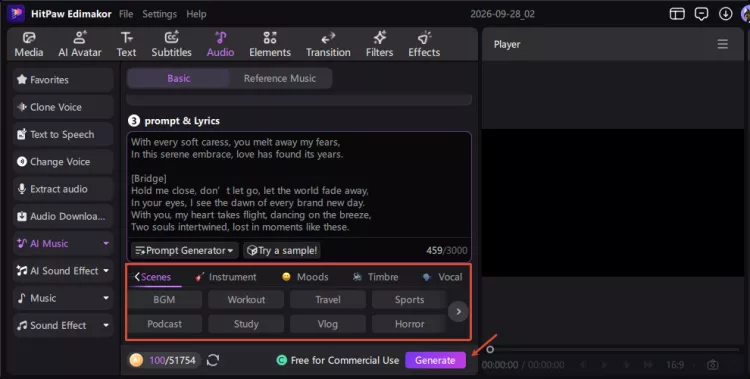Open Clone Voice in the sidebar
Image resolution: width=750 pixels, height=379 pixels.
pyautogui.click(x=63, y=107)
